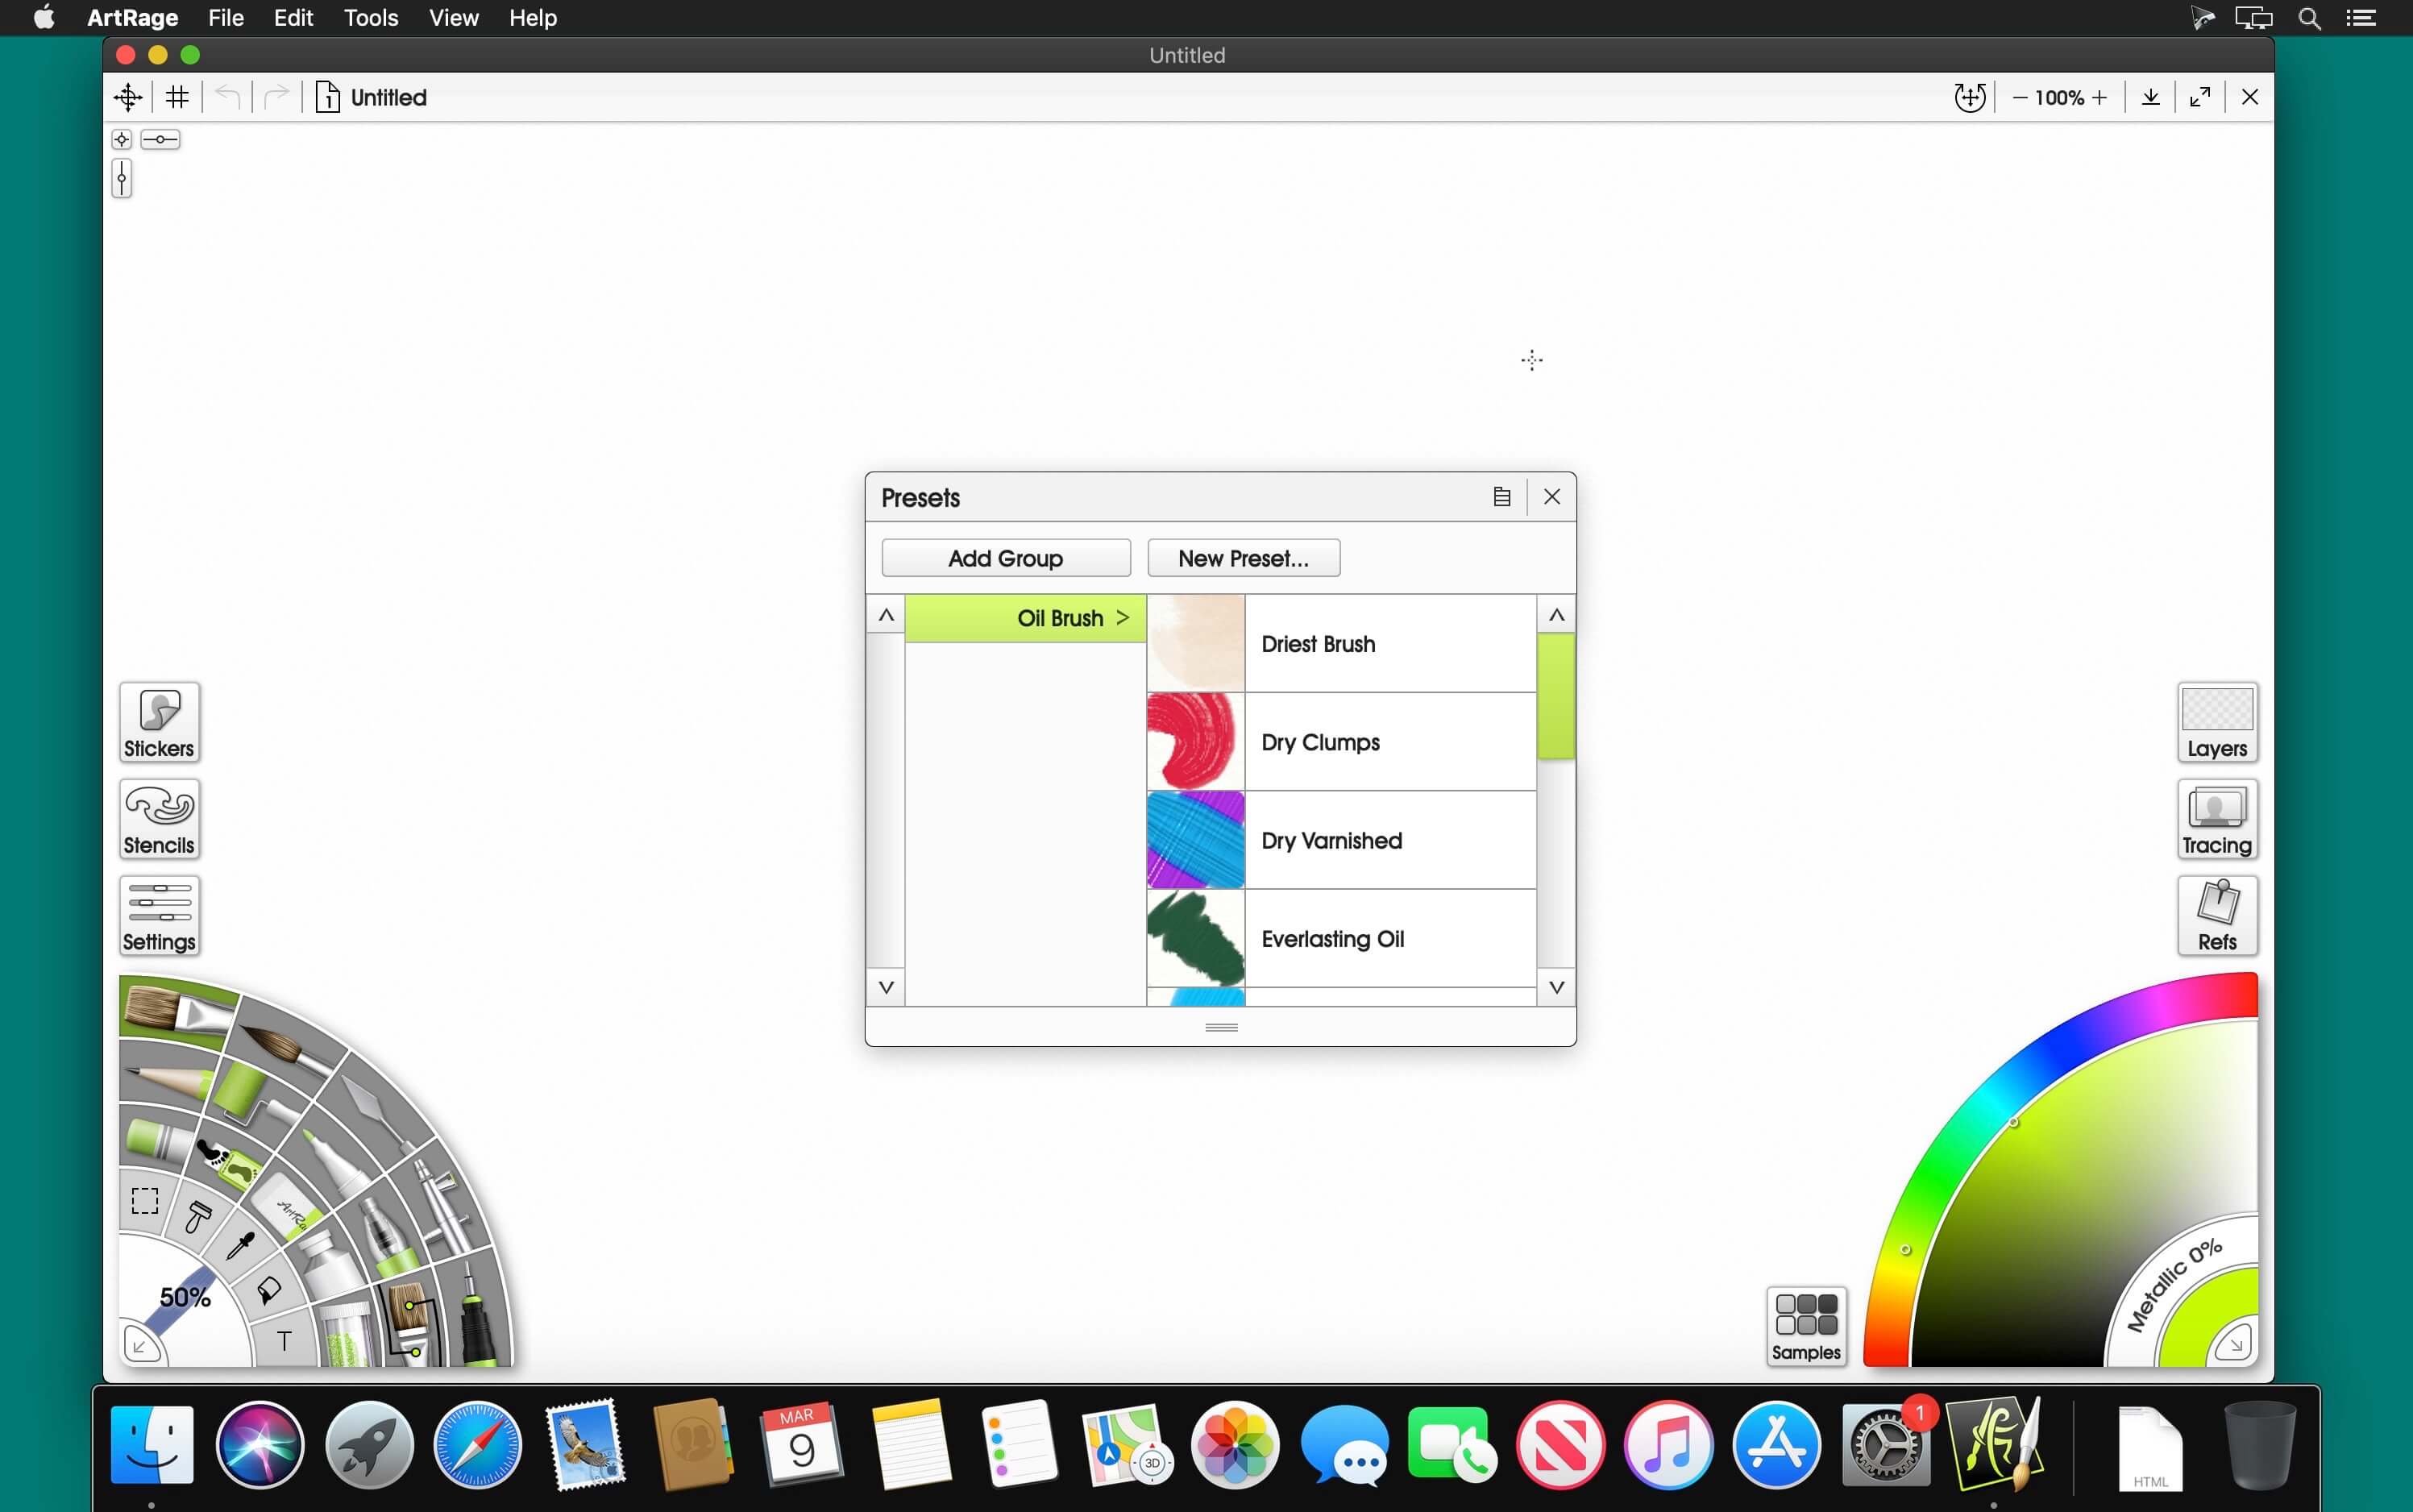Viewport: 2413px width, 1512px height.
Task: Click the preset list scroll-down arrow
Action: coord(1556,987)
